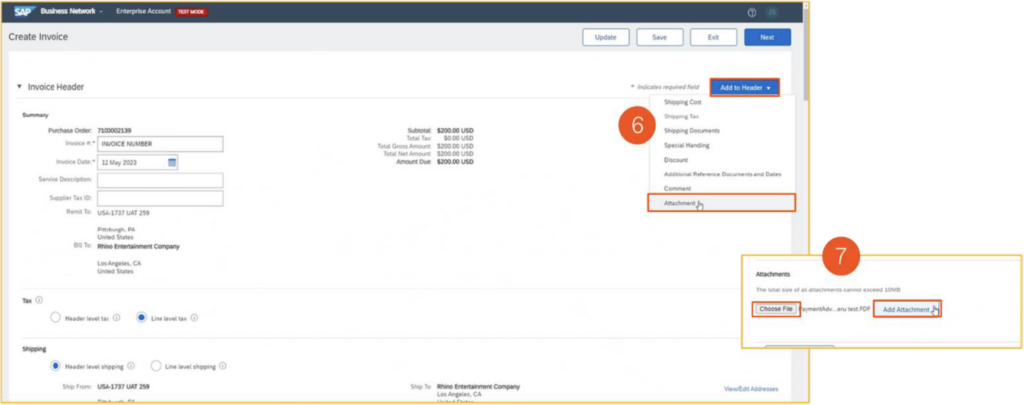Click the Save button

(x=660, y=37)
